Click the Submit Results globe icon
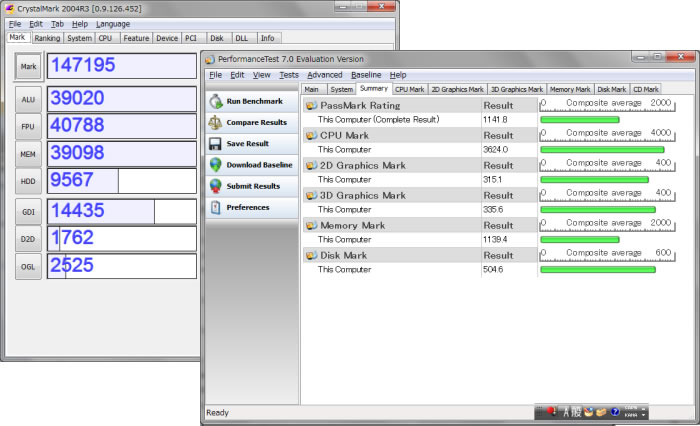The width and height of the screenshot is (700, 426). (216, 186)
